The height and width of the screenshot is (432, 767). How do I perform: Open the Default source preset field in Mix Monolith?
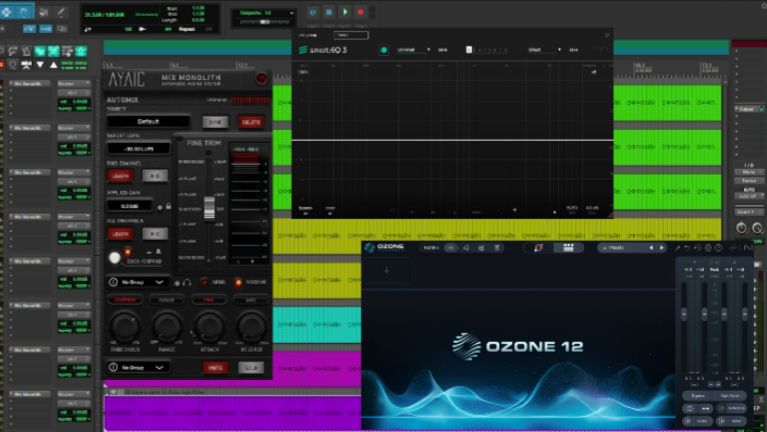click(x=148, y=121)
